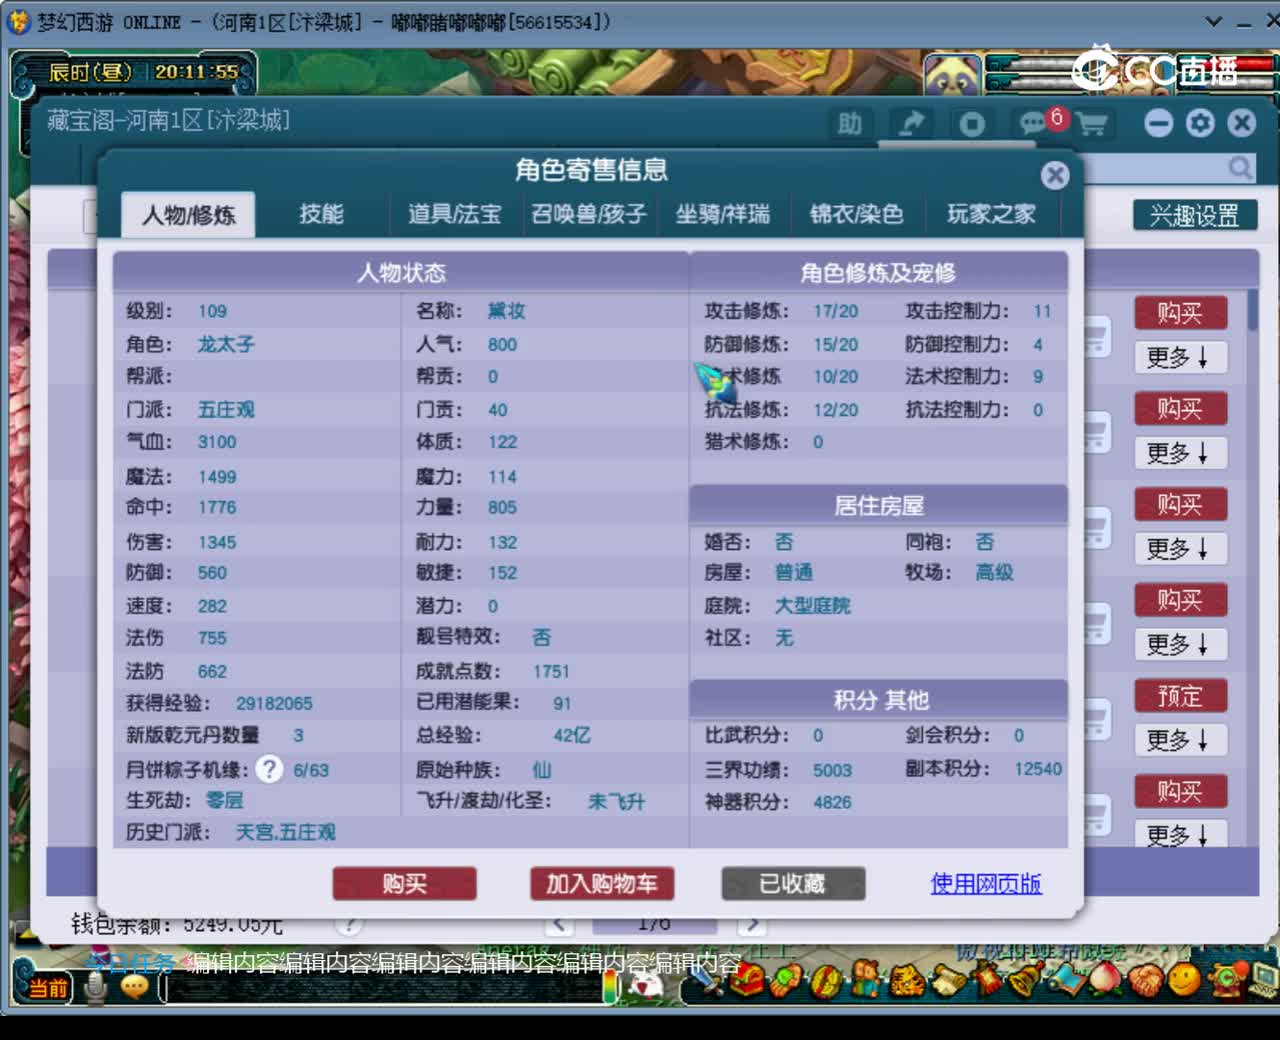Click the 12540 副本积分 value
1280x1040 pixels.
(1038, 768)
